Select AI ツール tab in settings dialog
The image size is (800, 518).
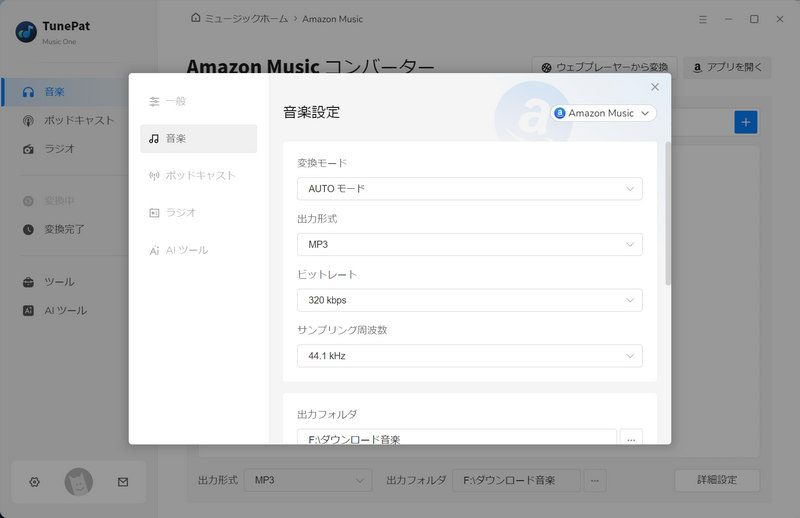point(198,250)
